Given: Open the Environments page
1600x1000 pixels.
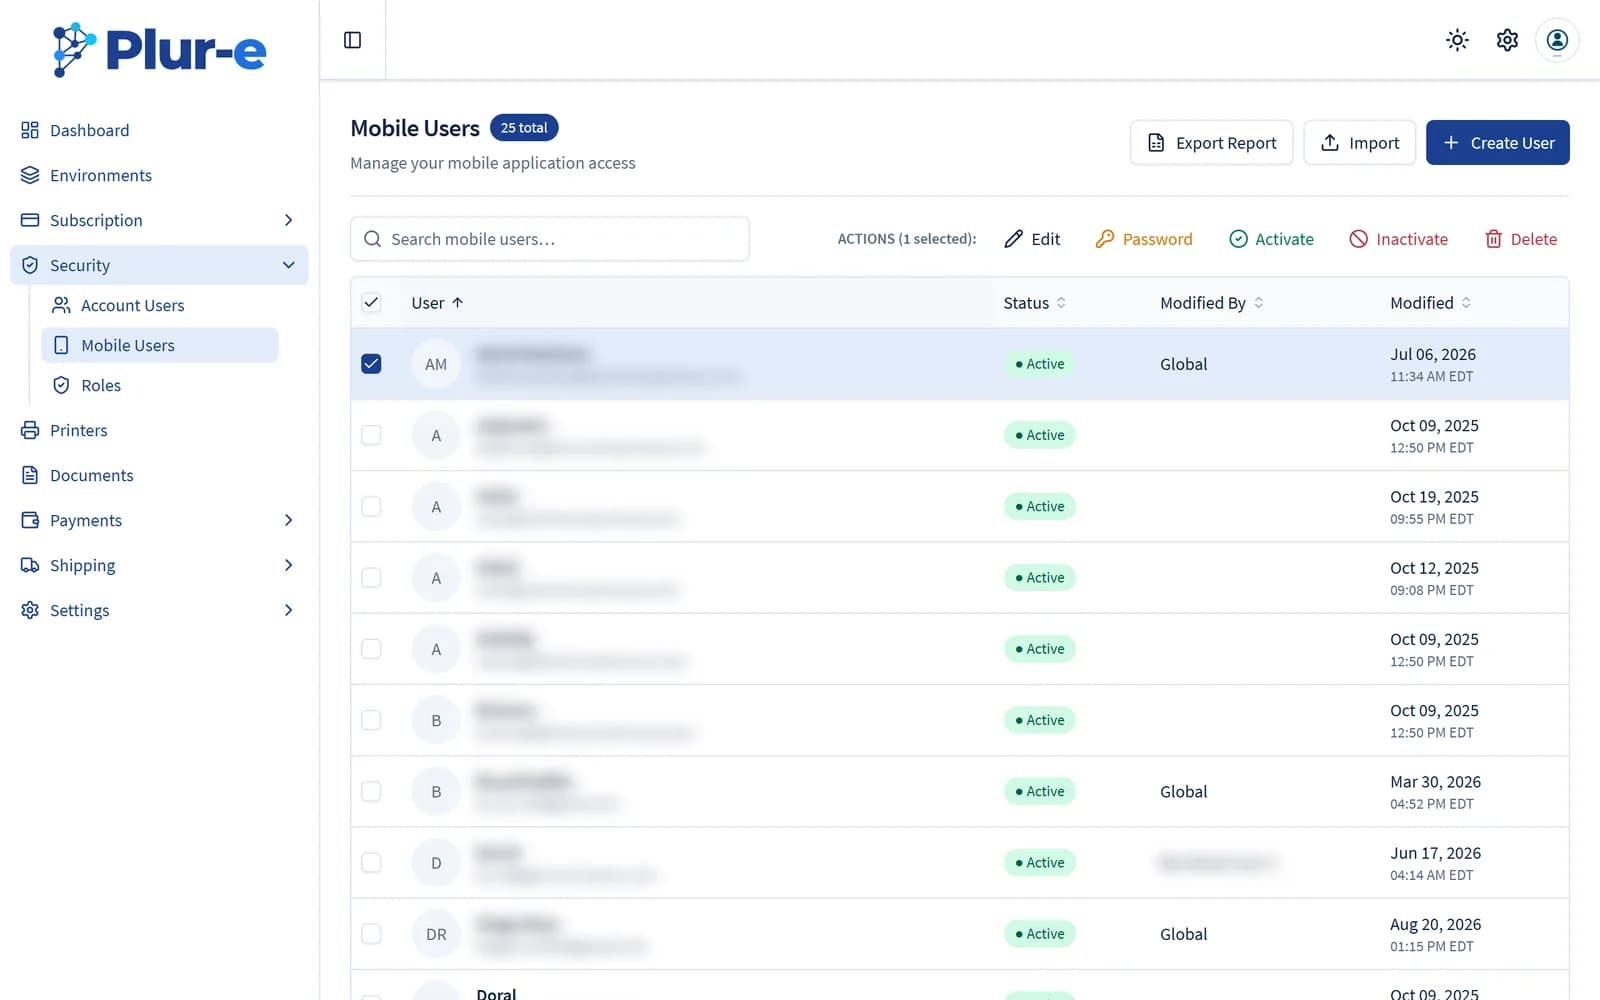Looking at the screenshot, I should click(x=159, y=175).
